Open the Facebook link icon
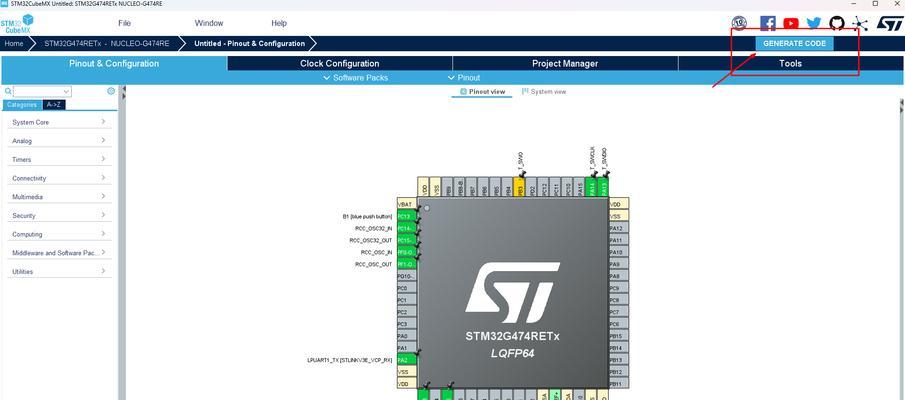Screen dimensions: 905x400 768,23
